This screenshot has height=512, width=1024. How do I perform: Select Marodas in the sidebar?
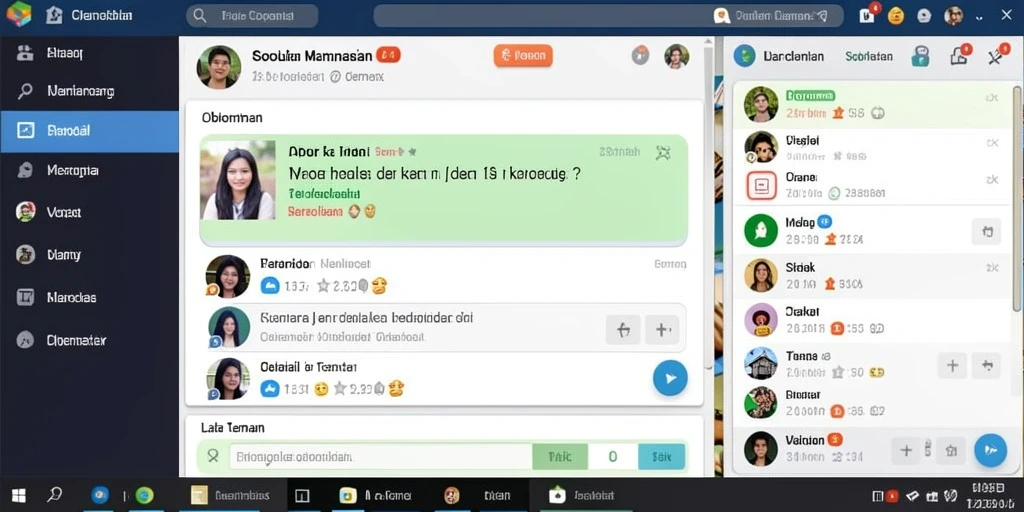(89, 298)
